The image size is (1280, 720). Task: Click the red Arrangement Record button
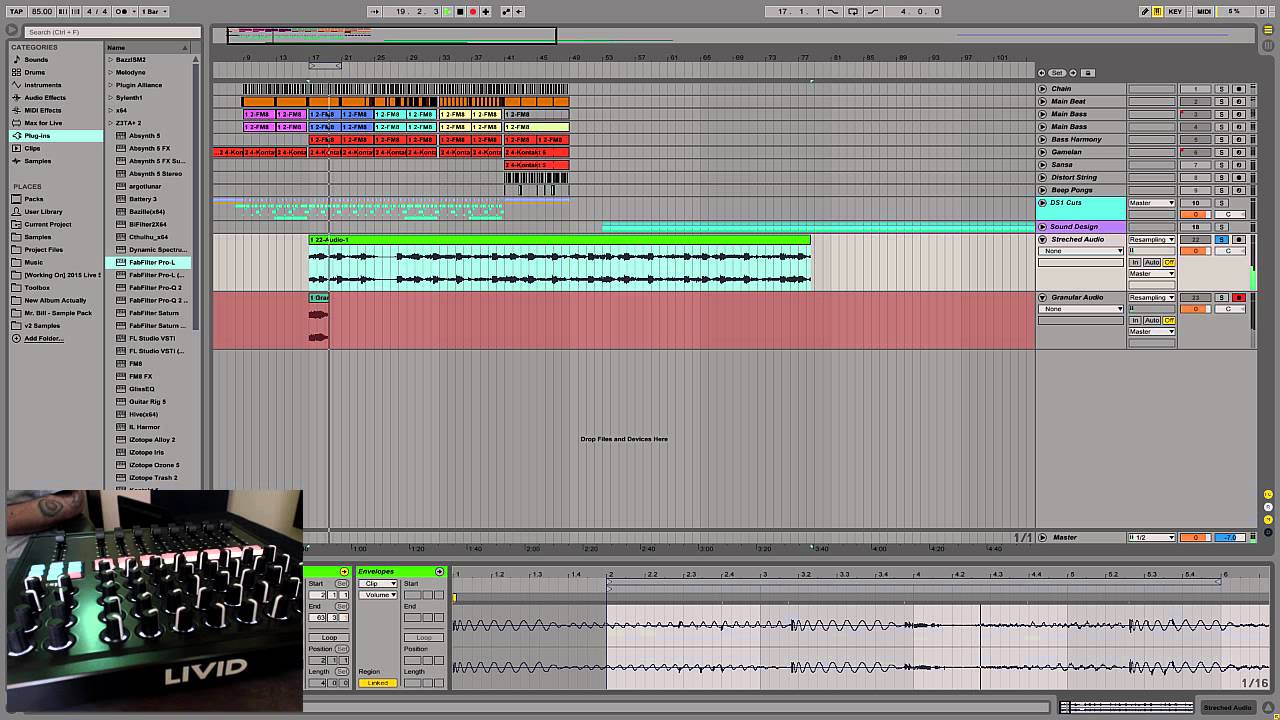click(473, 11)
